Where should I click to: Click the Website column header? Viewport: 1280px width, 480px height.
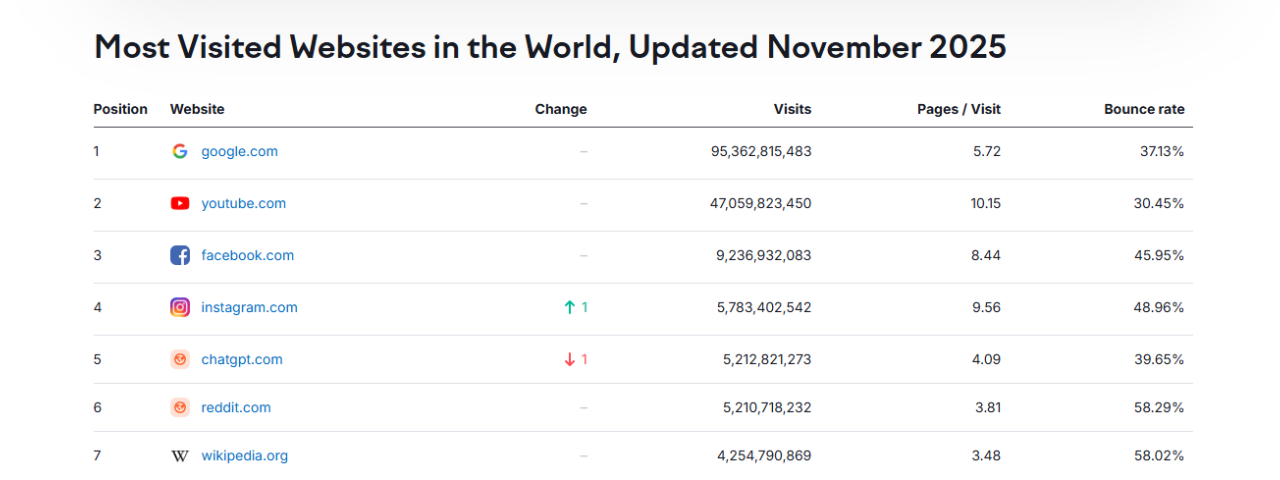pos(197,109)
